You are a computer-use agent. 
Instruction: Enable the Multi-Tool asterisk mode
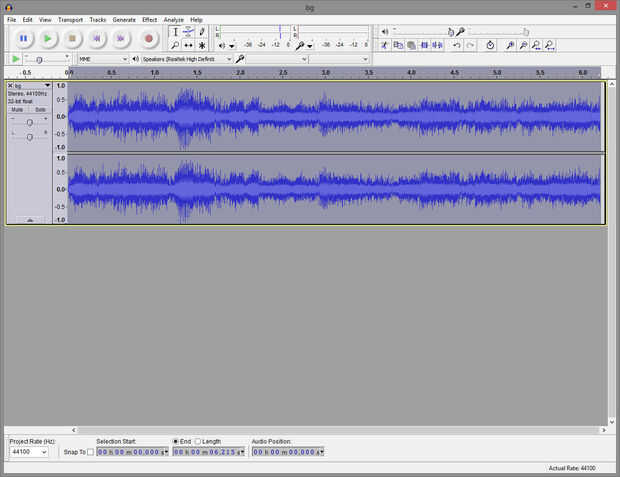202,45
